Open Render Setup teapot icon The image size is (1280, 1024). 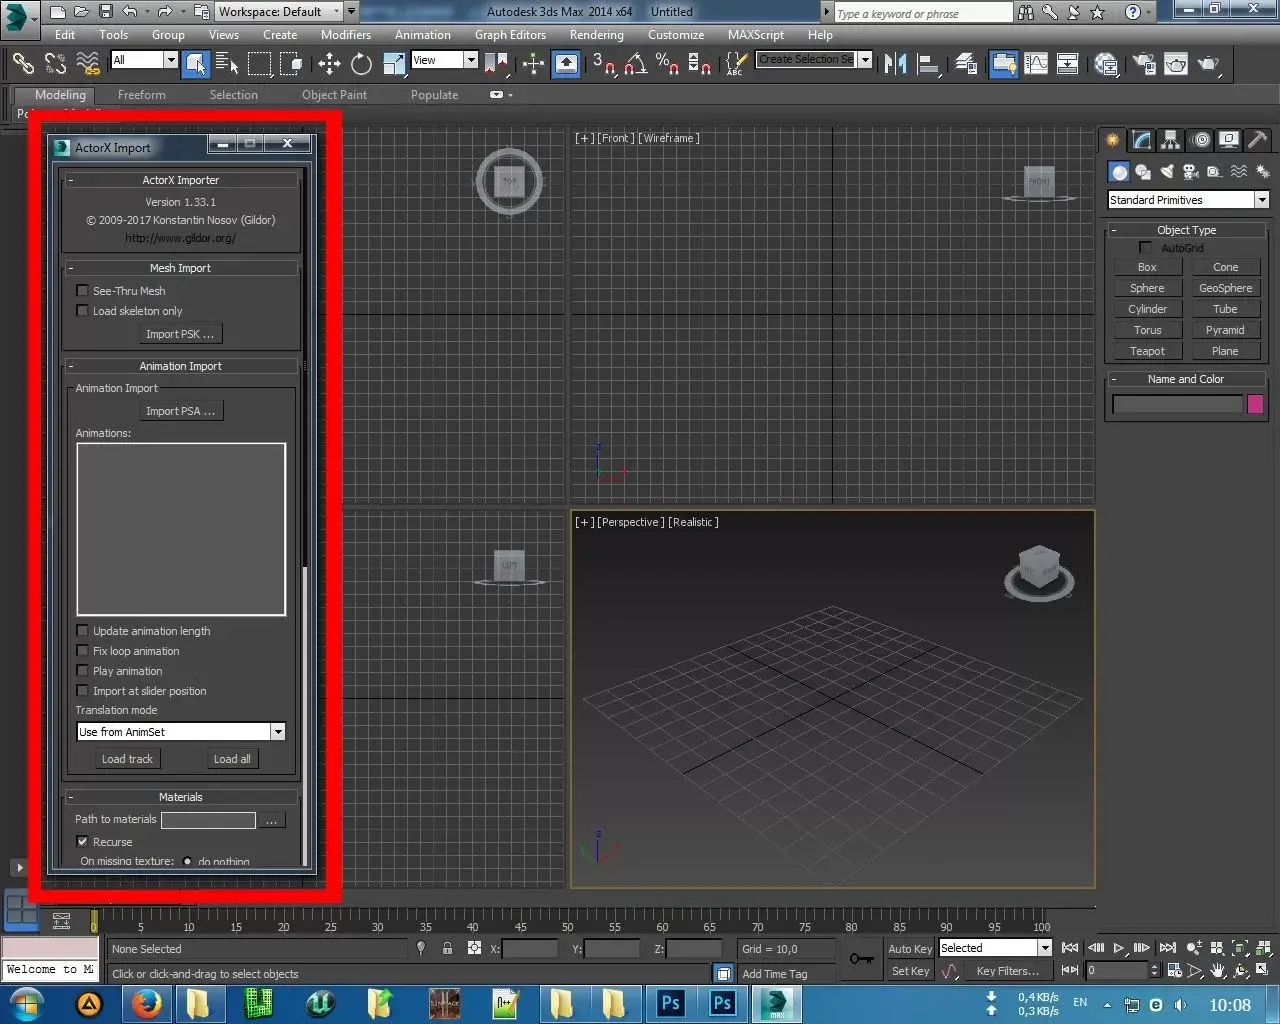[x=1144, y=64]
